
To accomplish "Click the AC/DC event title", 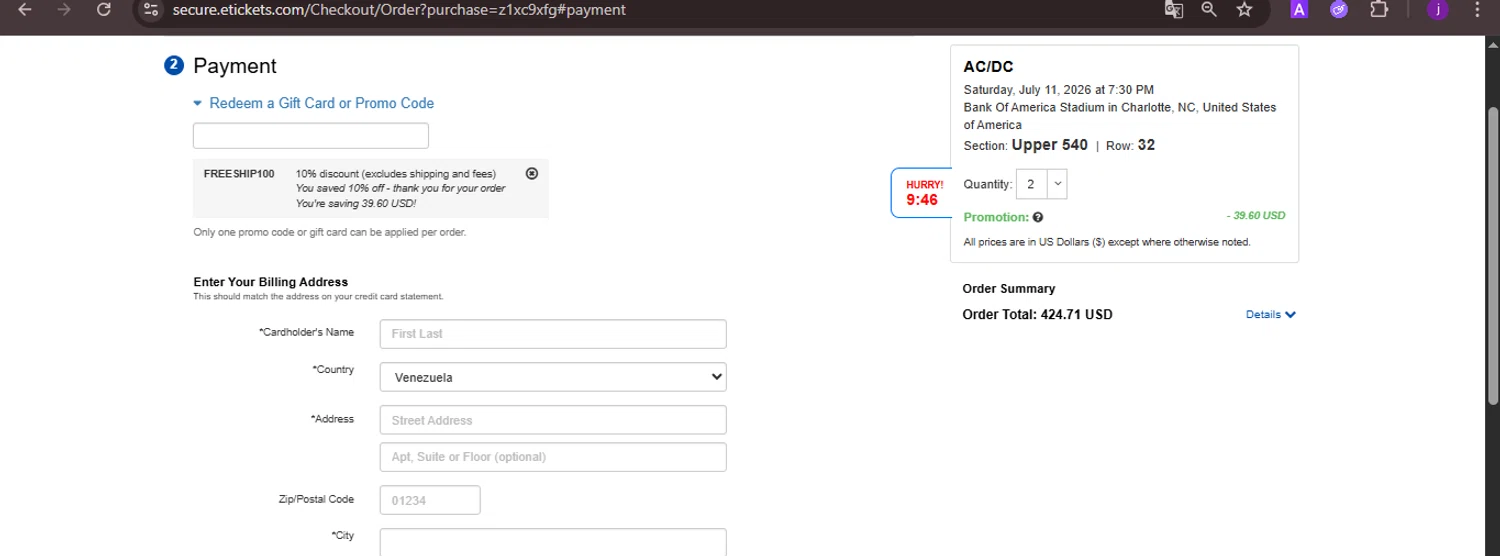I will coord(988,67).
